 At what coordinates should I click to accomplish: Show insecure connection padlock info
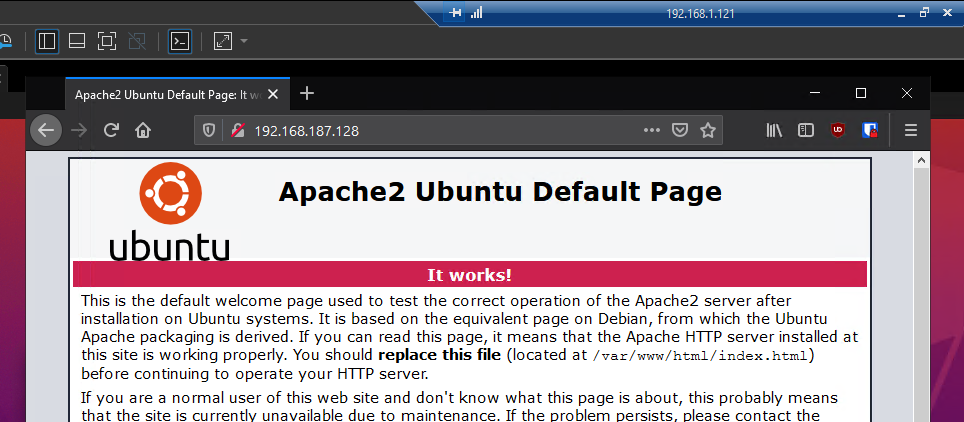point(237,130)
